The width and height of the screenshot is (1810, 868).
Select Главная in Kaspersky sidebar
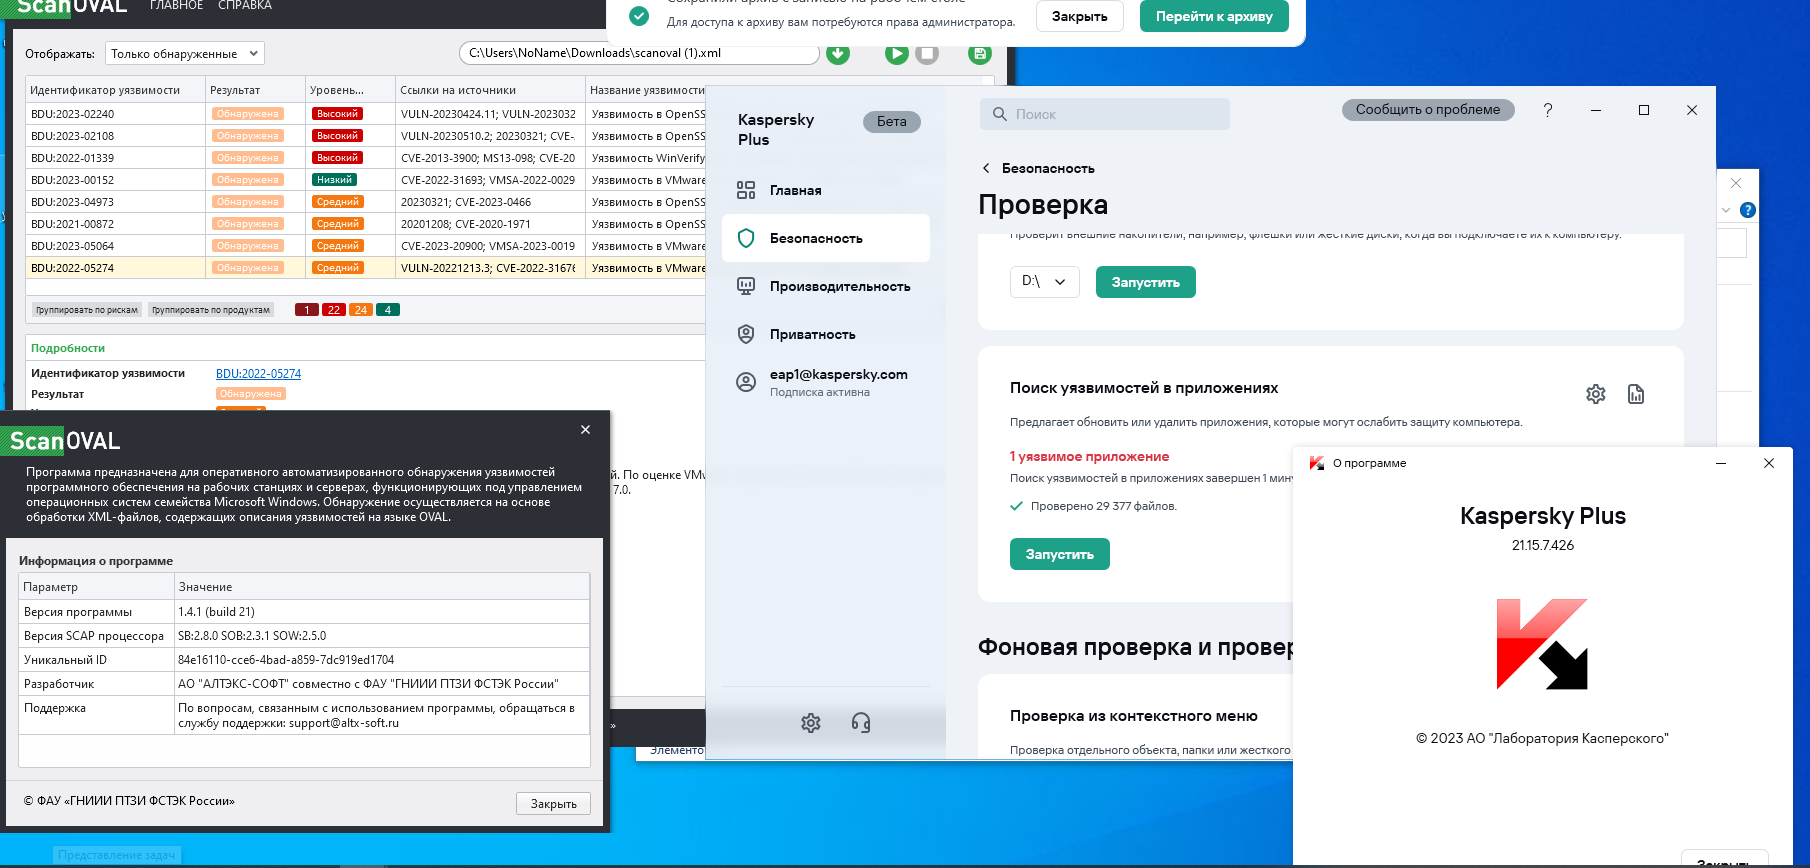coord(826,190)
